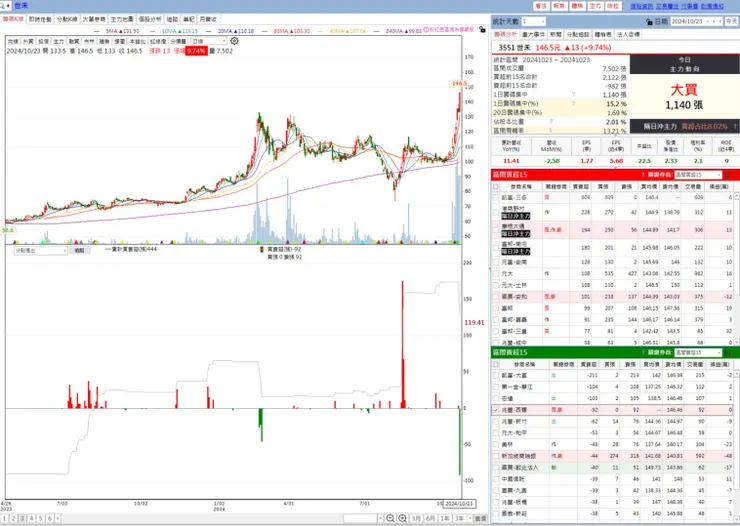
Task: Toggle the 本益比 button on chart toolbar
Action: click(138, 42)
